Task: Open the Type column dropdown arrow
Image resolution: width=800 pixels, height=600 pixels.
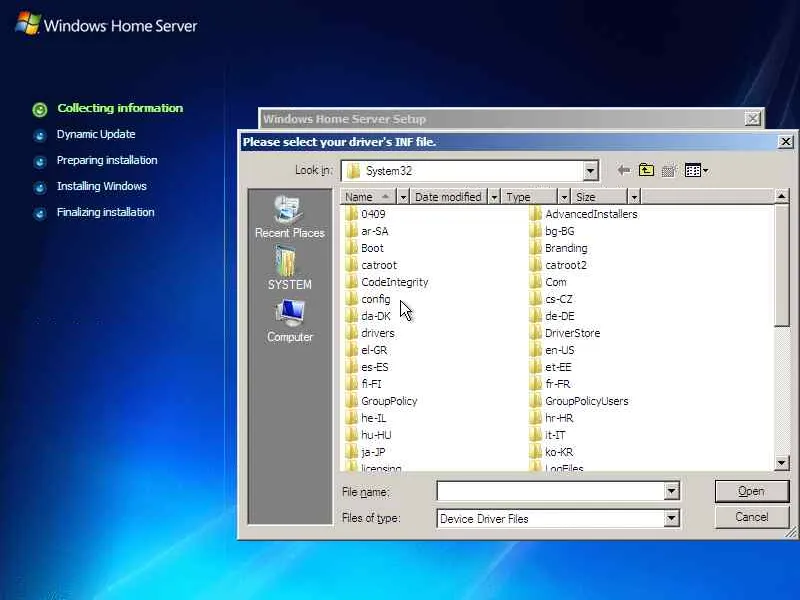Action: [564, 197]
